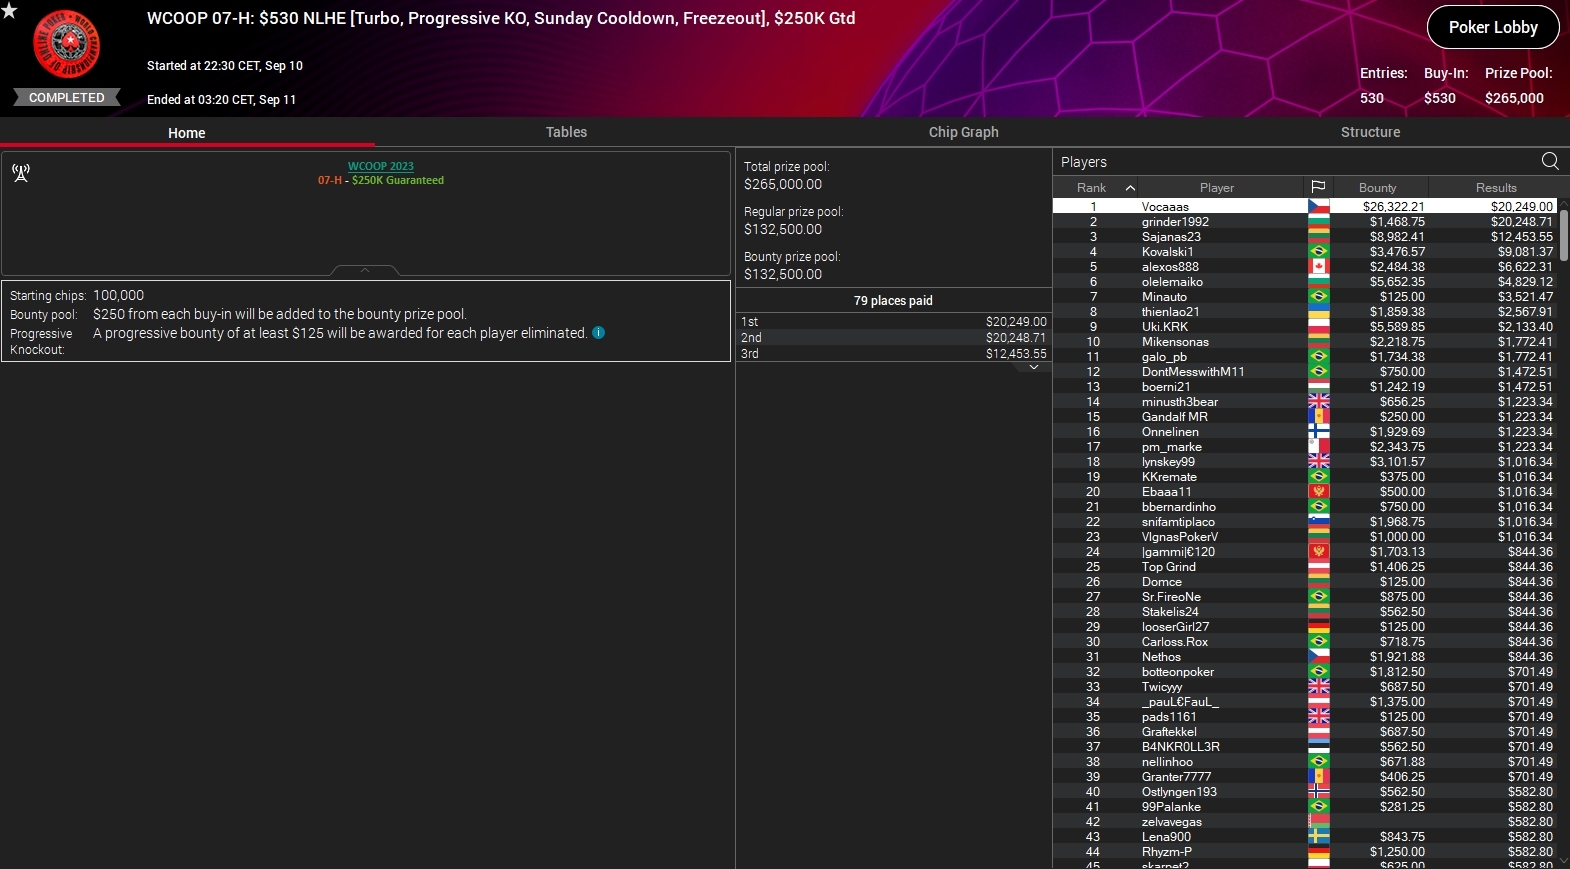
Task: Sort by Results column header
Action: click(1496, 187)
